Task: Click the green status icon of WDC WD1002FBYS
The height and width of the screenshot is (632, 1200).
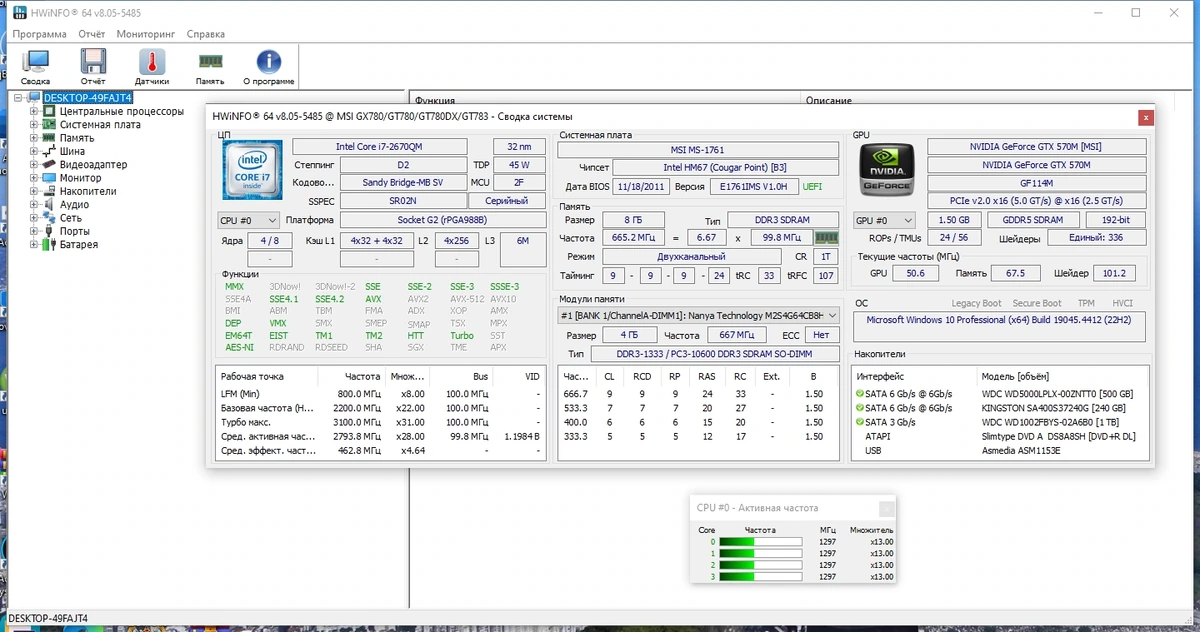Action: tap(859, 422)
